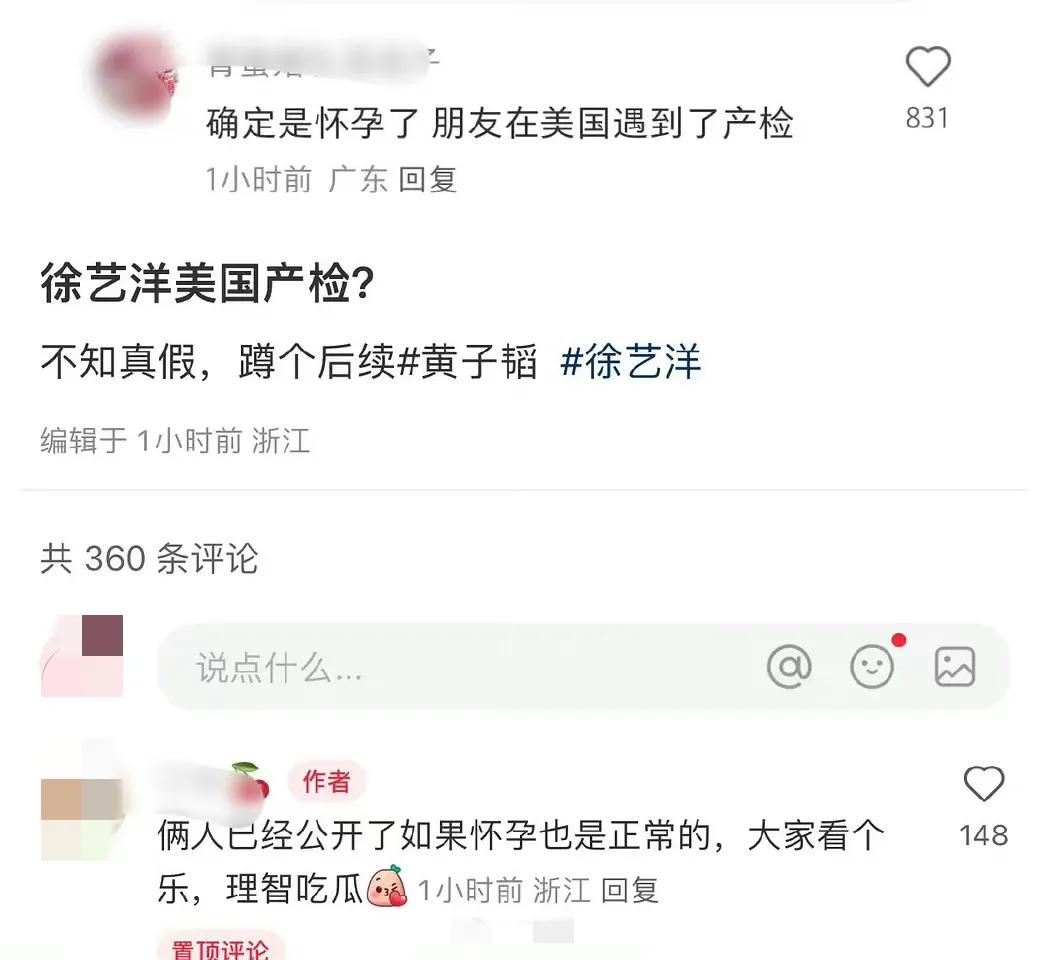This screenshot has height=960, width=1047.
Task: Tap the 共 360 条评论 comments header
Action: point(150,558)
